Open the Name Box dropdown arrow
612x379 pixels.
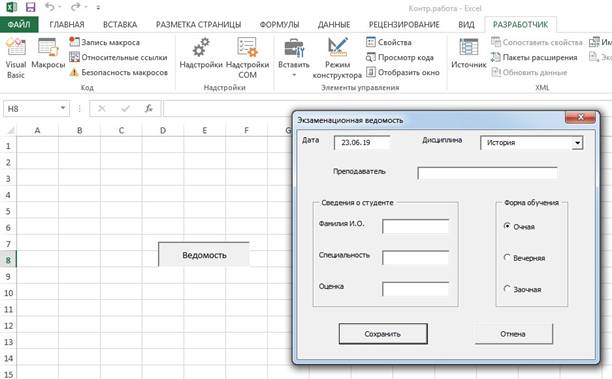coord(63,108)
